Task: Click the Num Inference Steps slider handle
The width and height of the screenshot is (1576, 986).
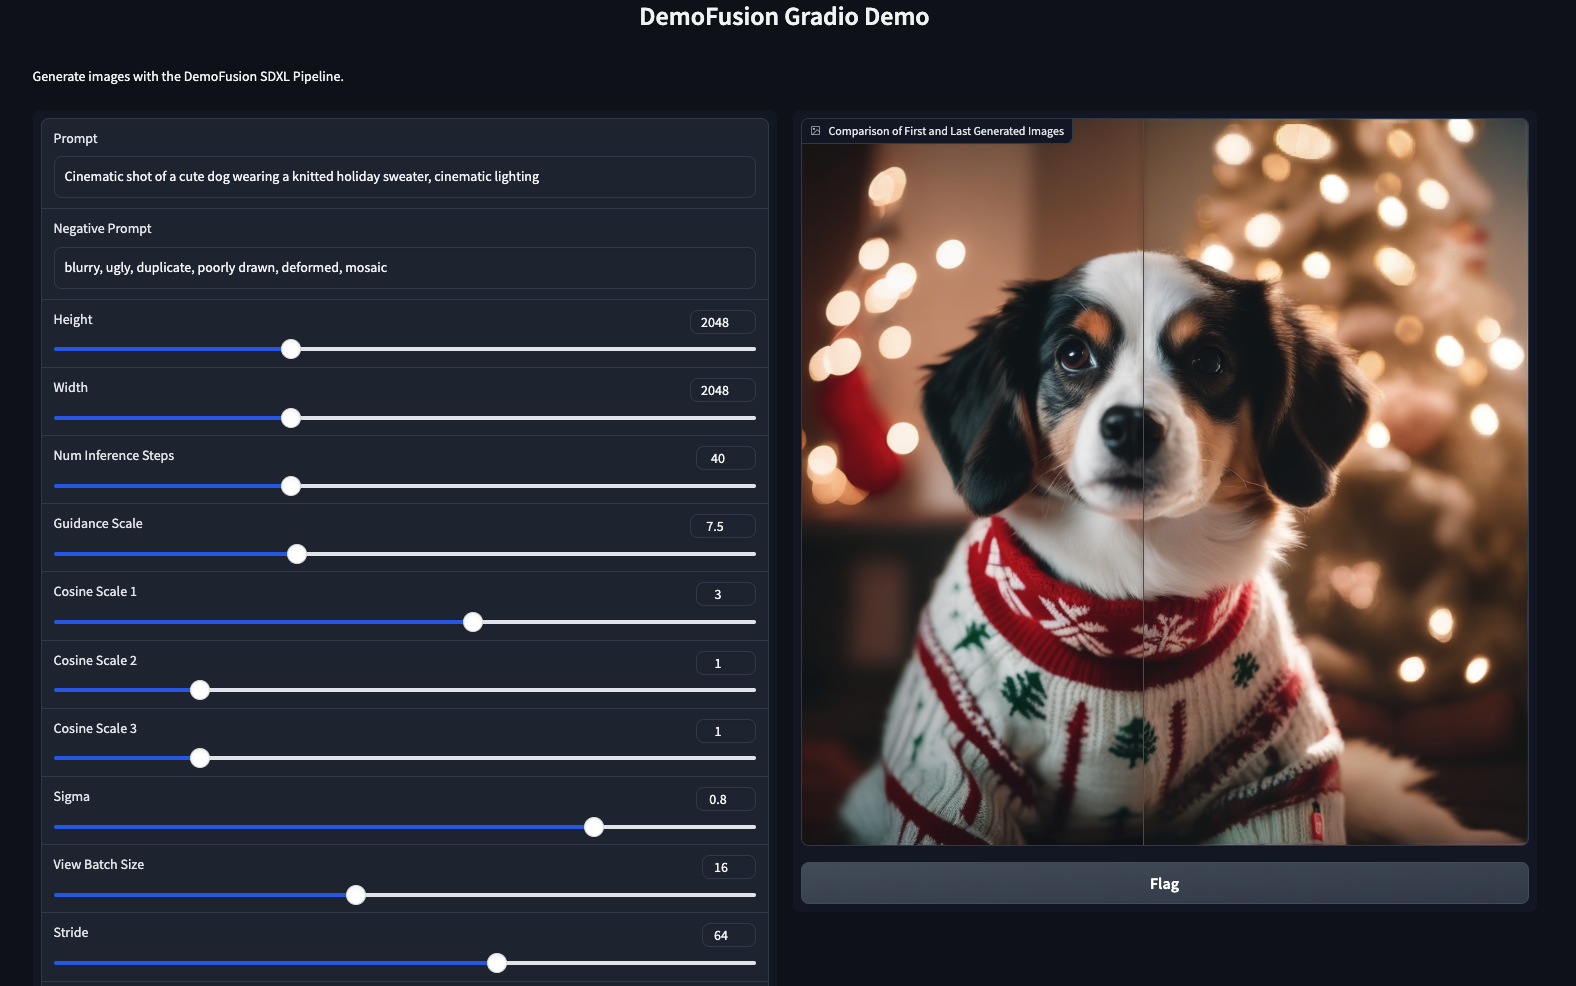Action: tap(291, 486)
